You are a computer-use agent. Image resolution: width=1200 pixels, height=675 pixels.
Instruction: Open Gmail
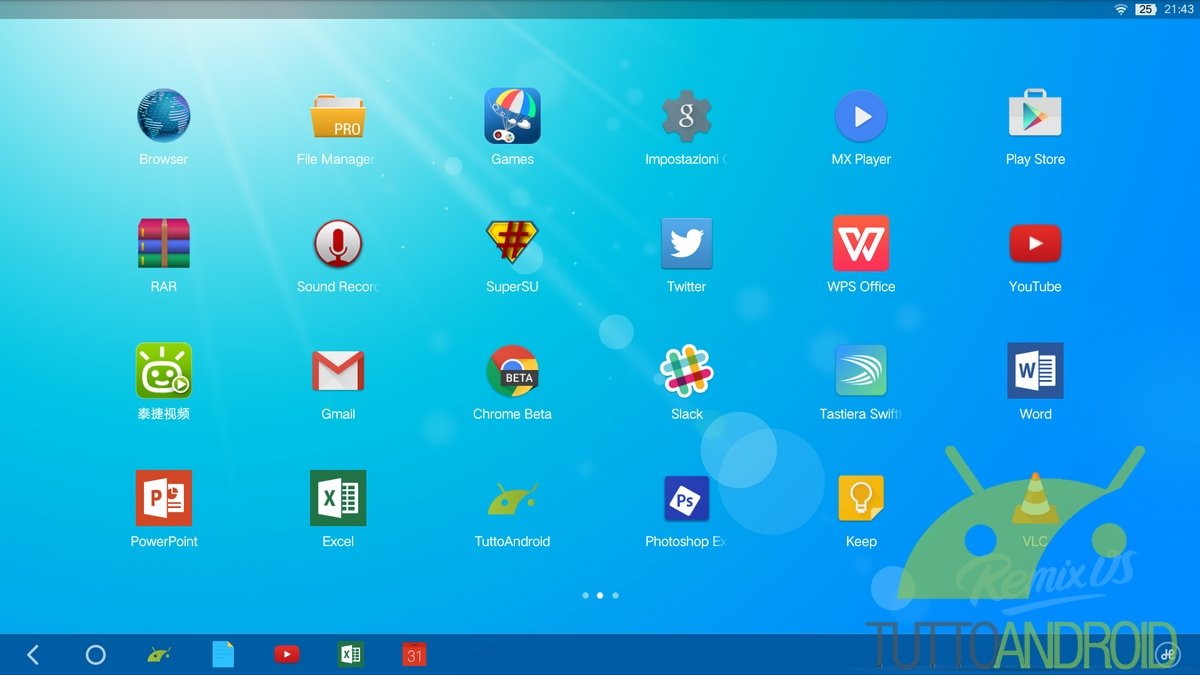pos(338,371)
